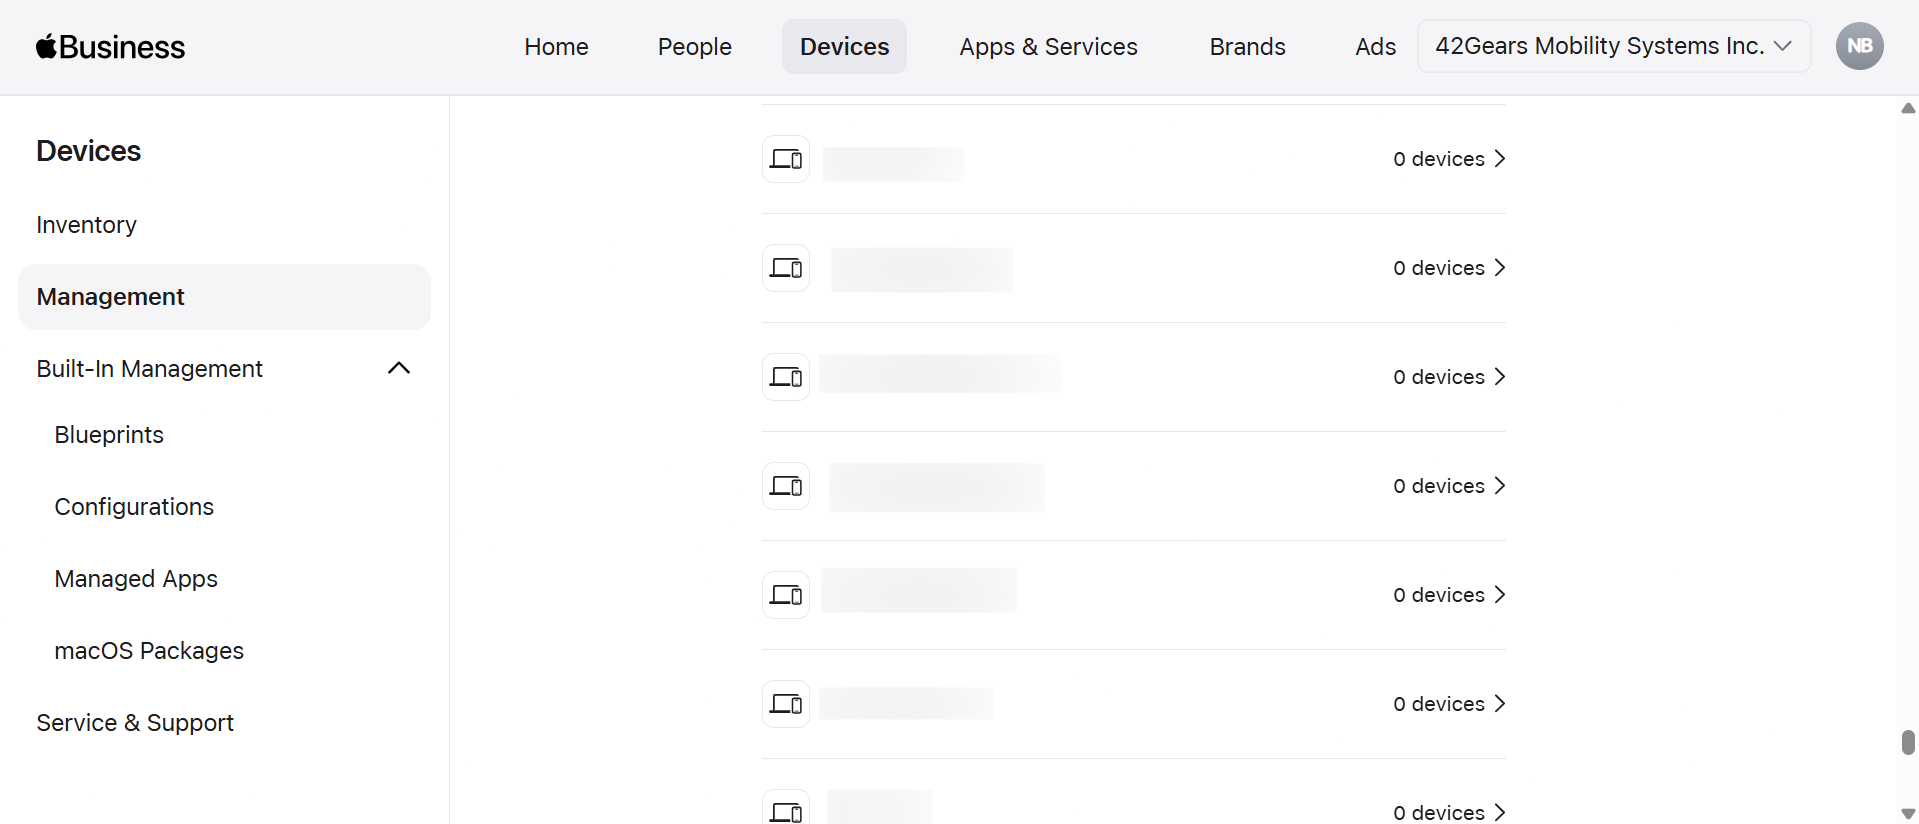Open the NB account avatar
The height and width of the screenshot is (824, 1919).
coord(1859,46)
